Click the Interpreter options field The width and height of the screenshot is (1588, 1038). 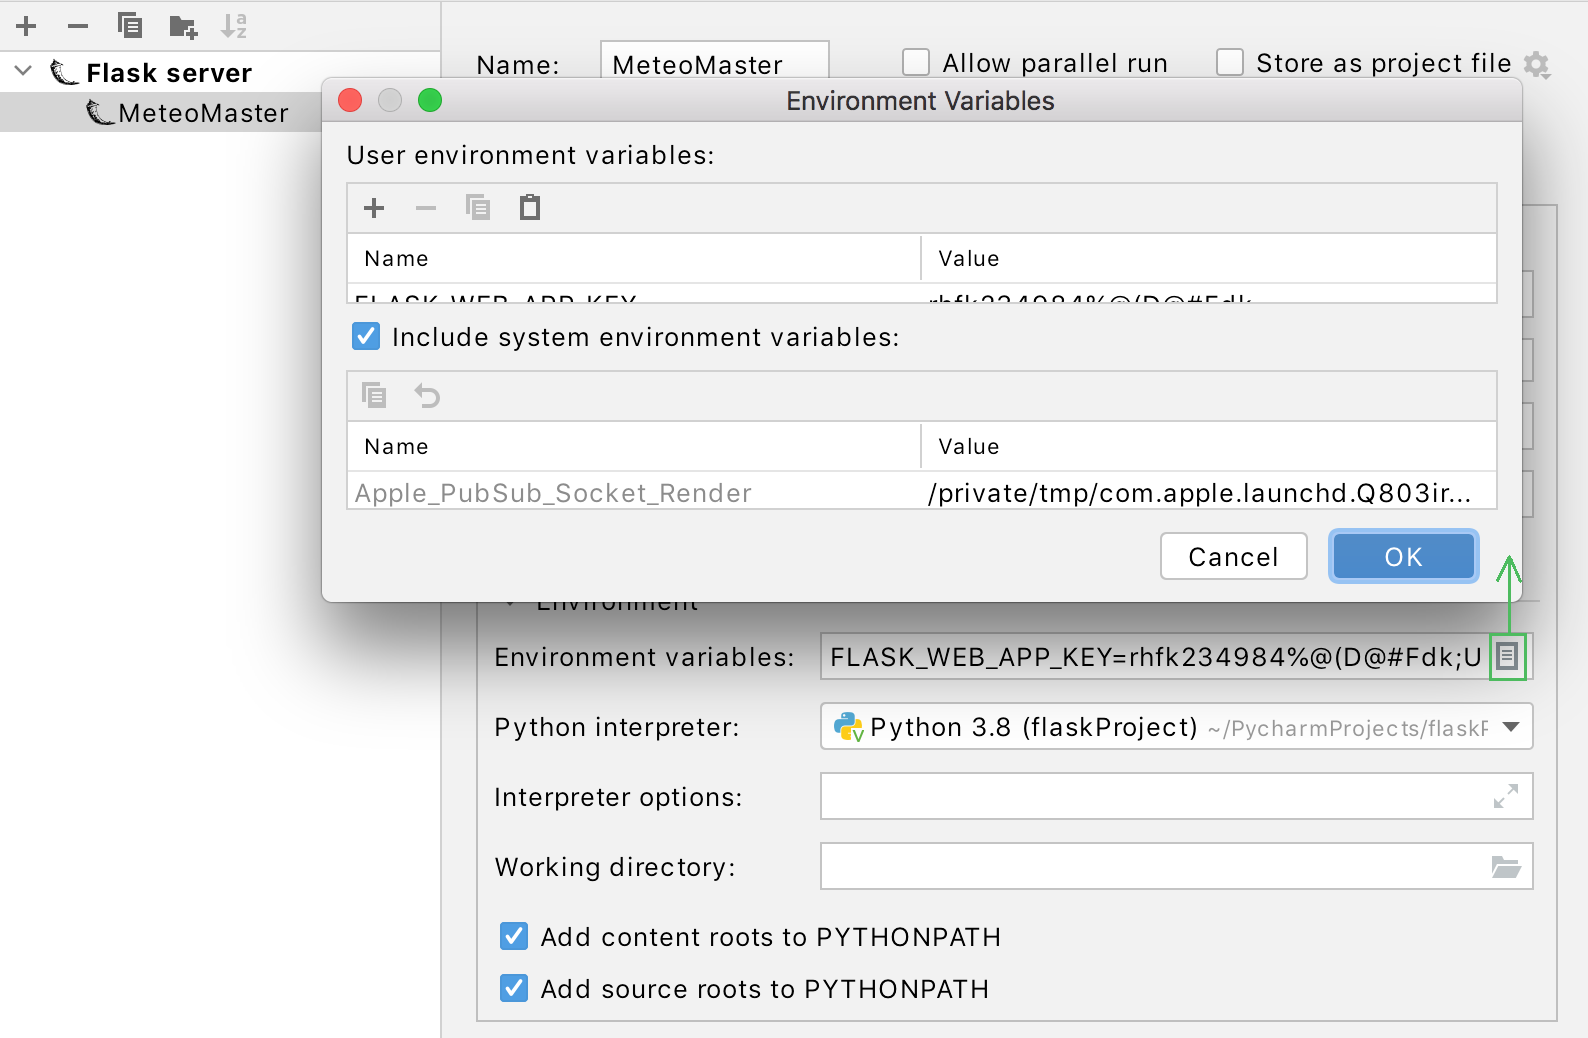pos(1177,796)
